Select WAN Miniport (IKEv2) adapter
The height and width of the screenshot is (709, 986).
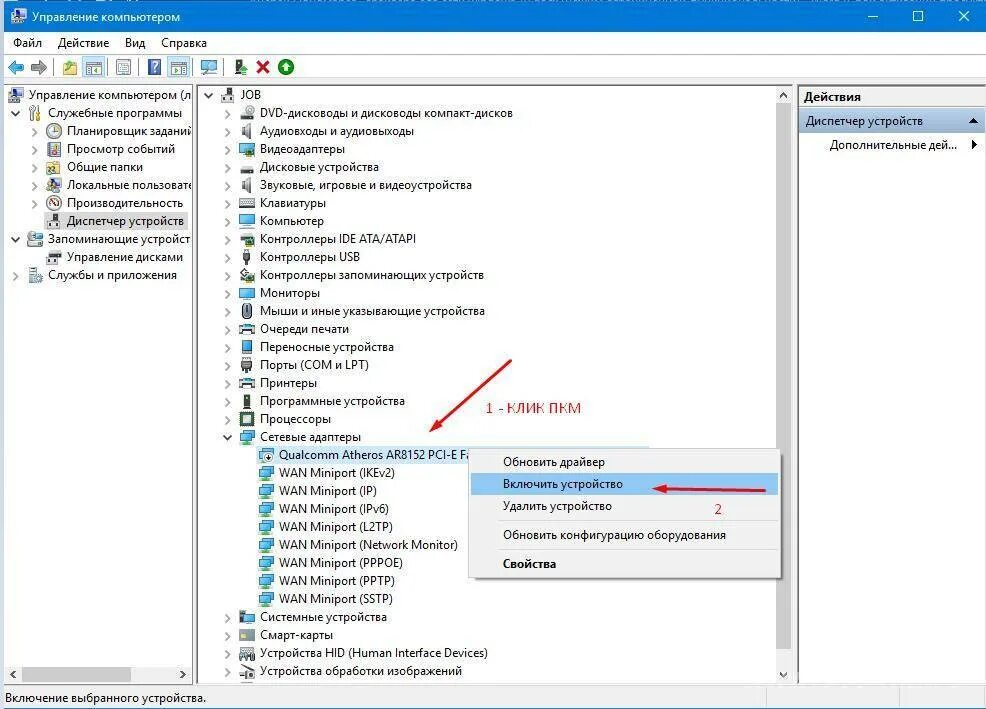(337, 473)
